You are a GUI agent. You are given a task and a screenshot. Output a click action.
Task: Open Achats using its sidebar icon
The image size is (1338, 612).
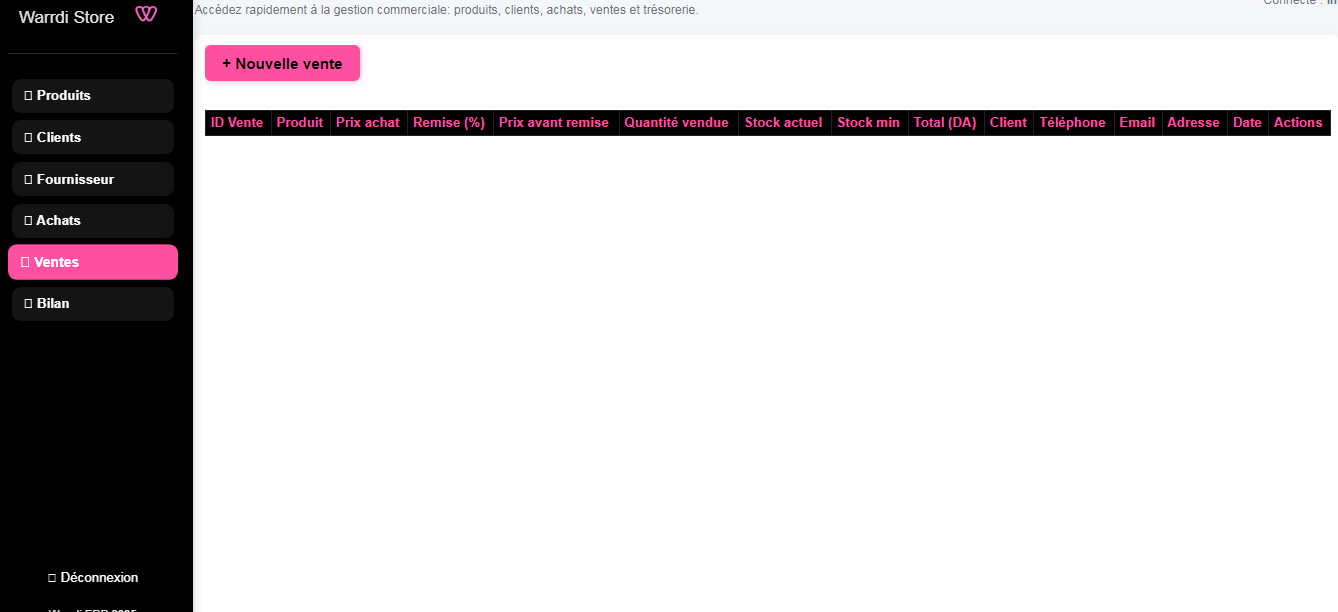coord(27,220)
